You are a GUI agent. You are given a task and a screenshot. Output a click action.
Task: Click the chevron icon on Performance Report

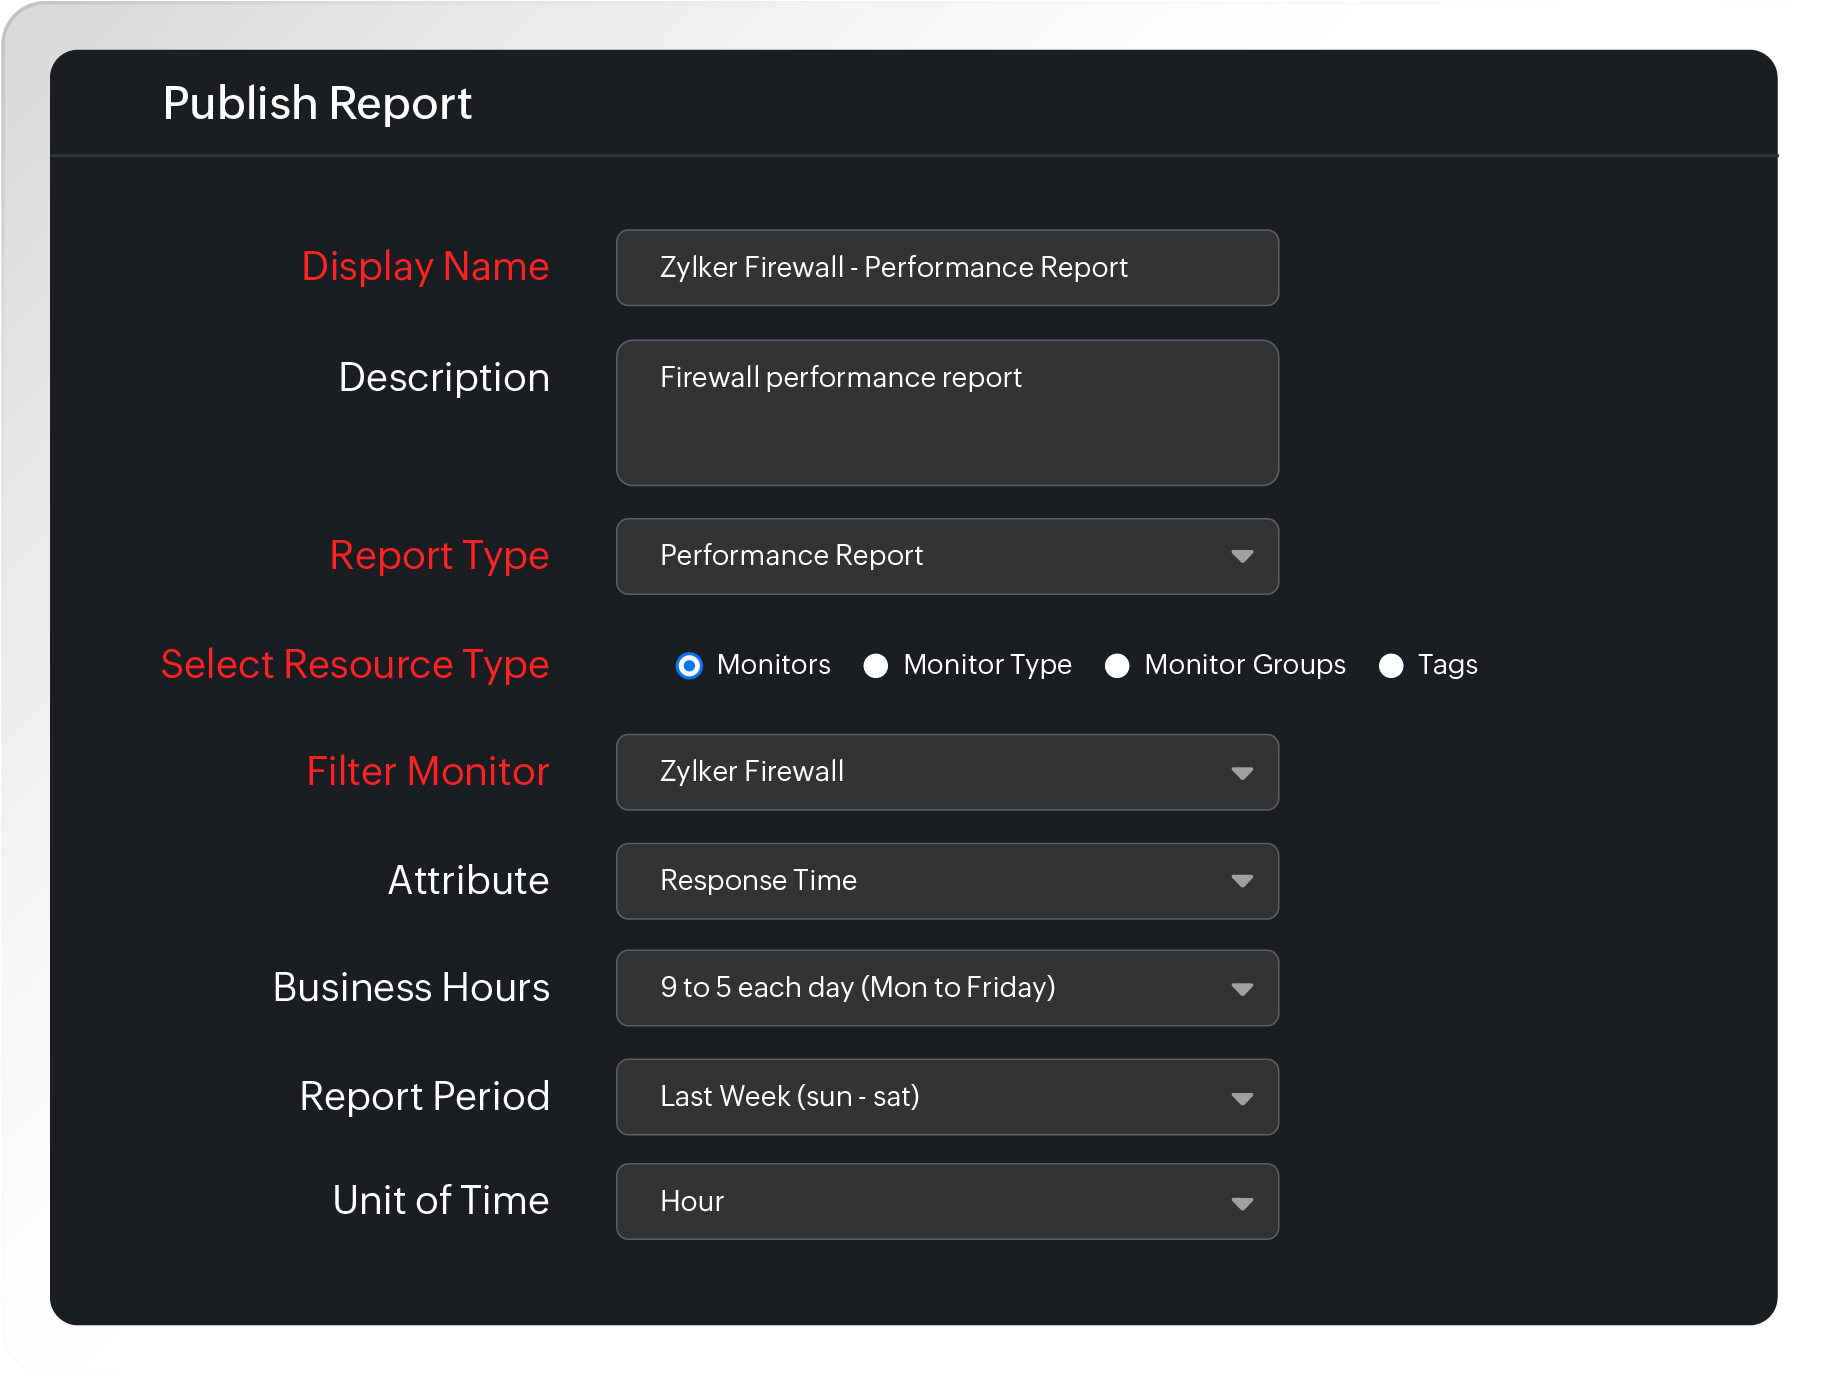coord(1243,556)
